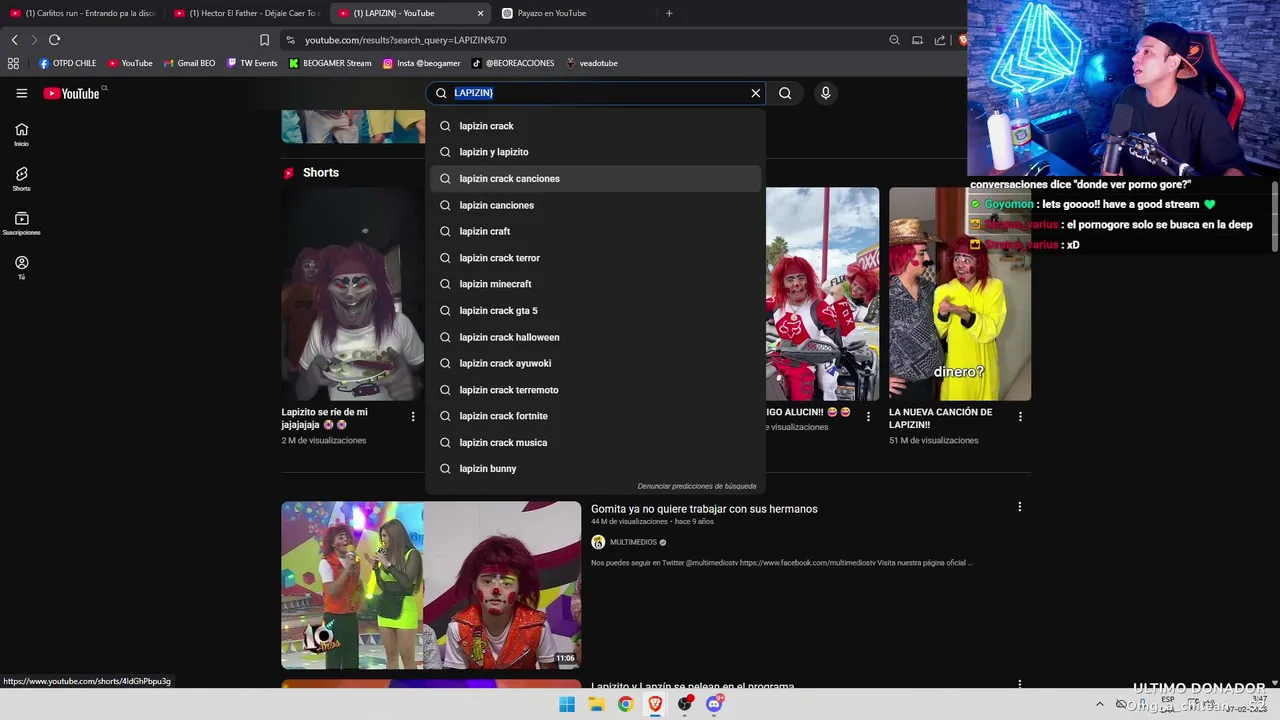1280x720 pixels.
Task: Click Denunciar predicciones de búsqueda
Action: click(x=697, y=486)
